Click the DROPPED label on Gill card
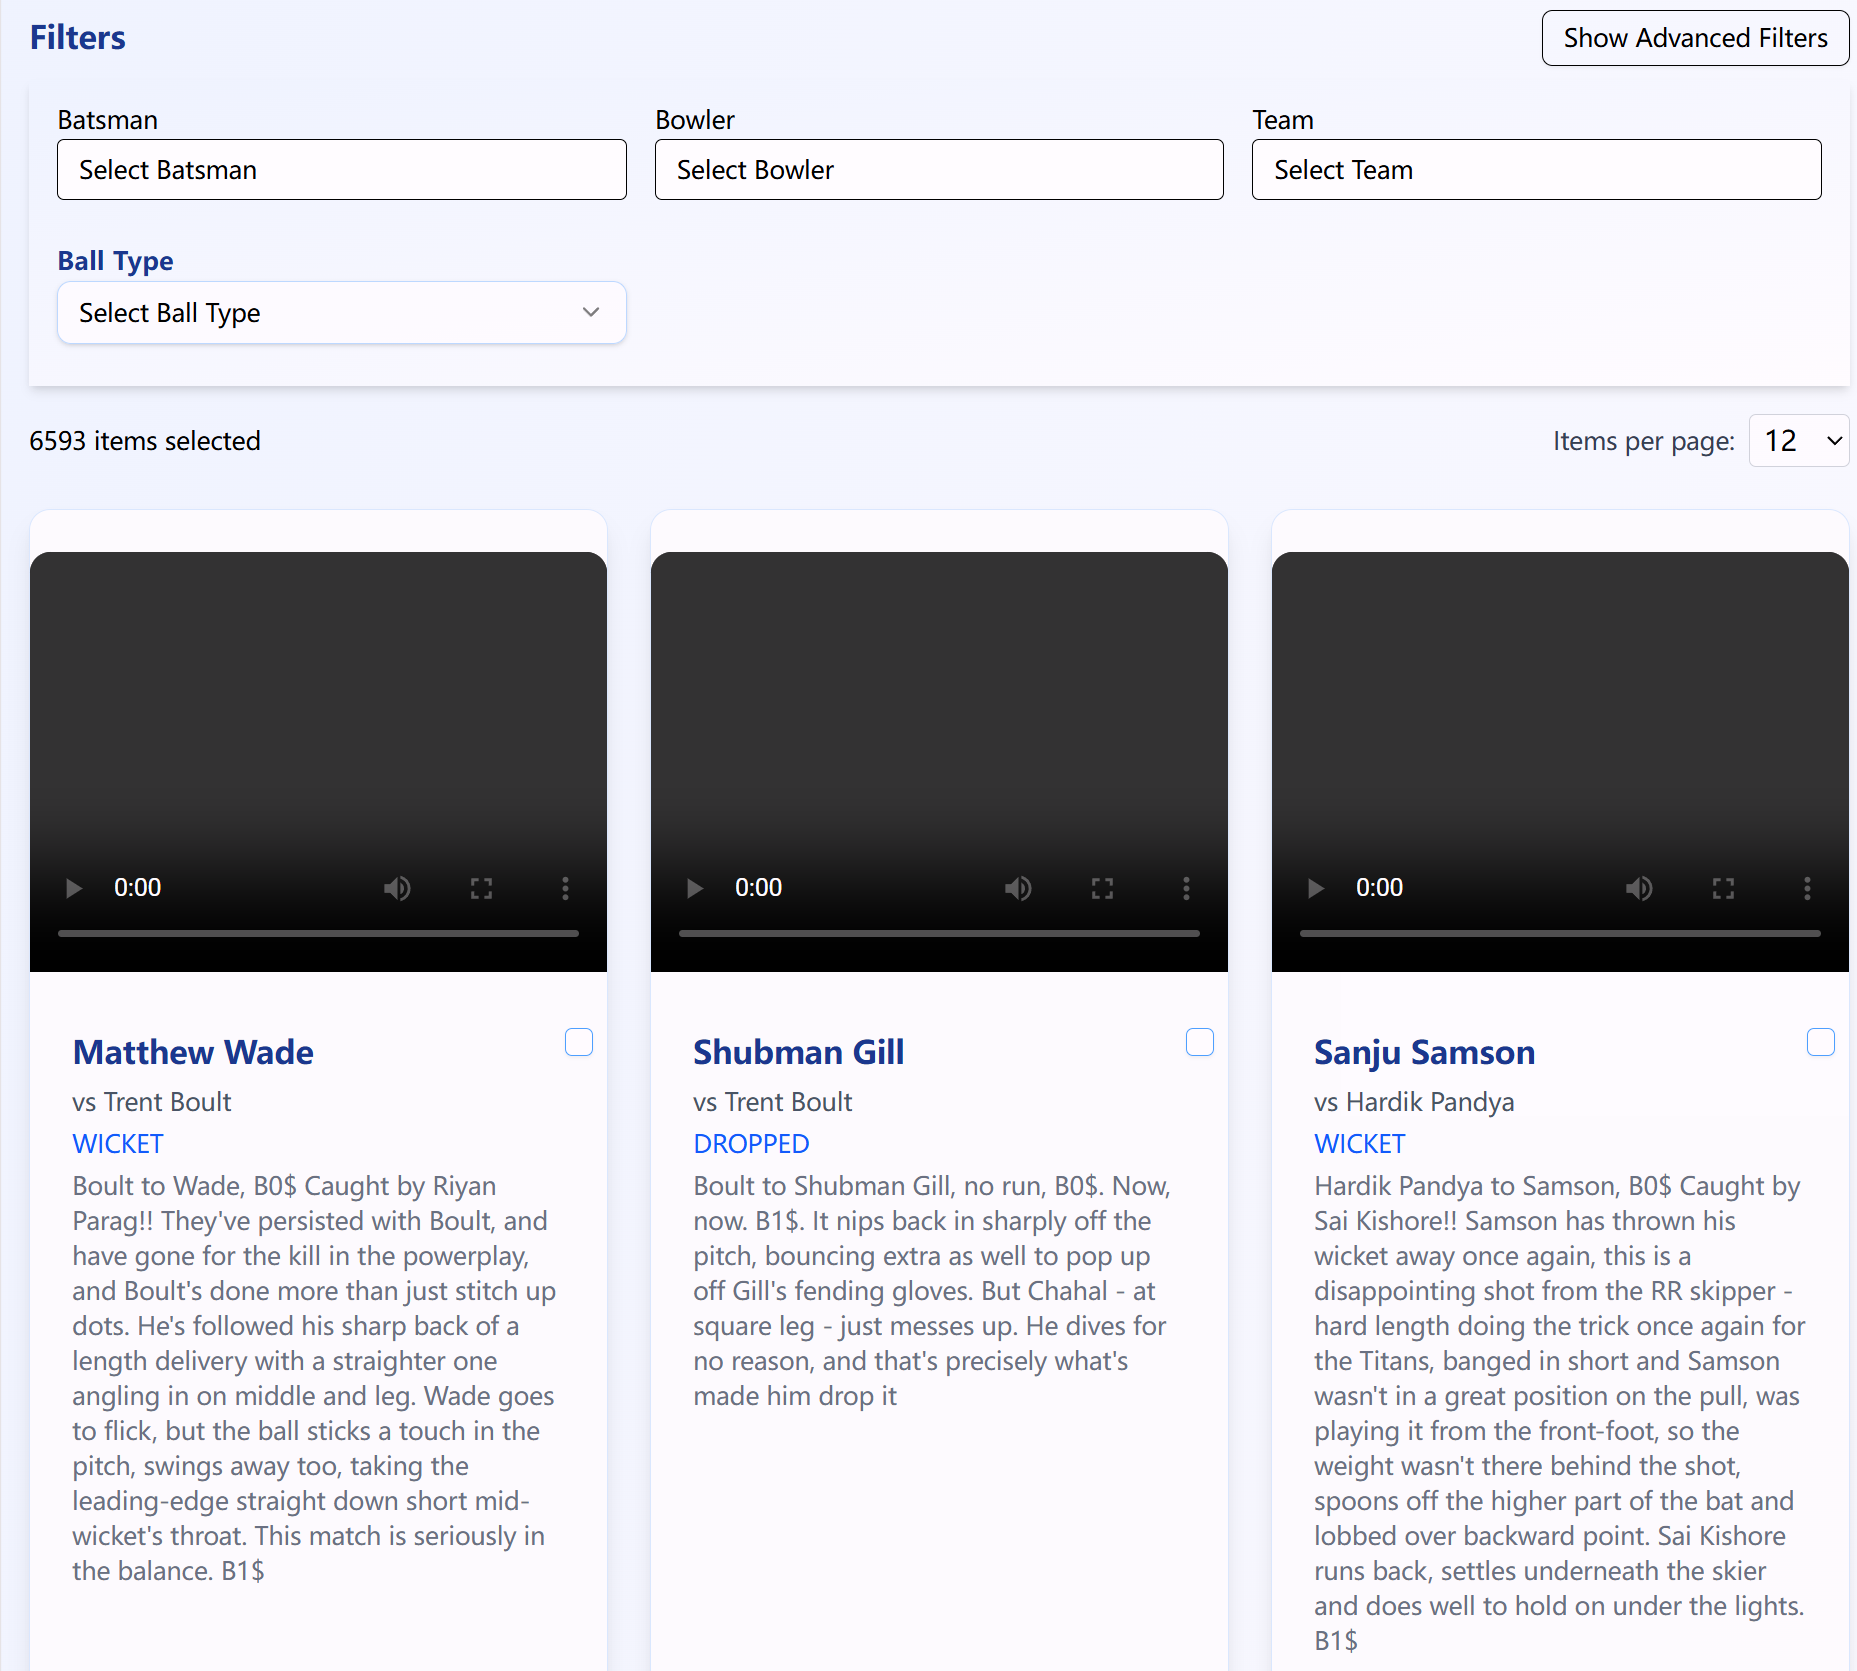The height and width of the screenshot is (1671, 1857). (x=752, y=1144)
